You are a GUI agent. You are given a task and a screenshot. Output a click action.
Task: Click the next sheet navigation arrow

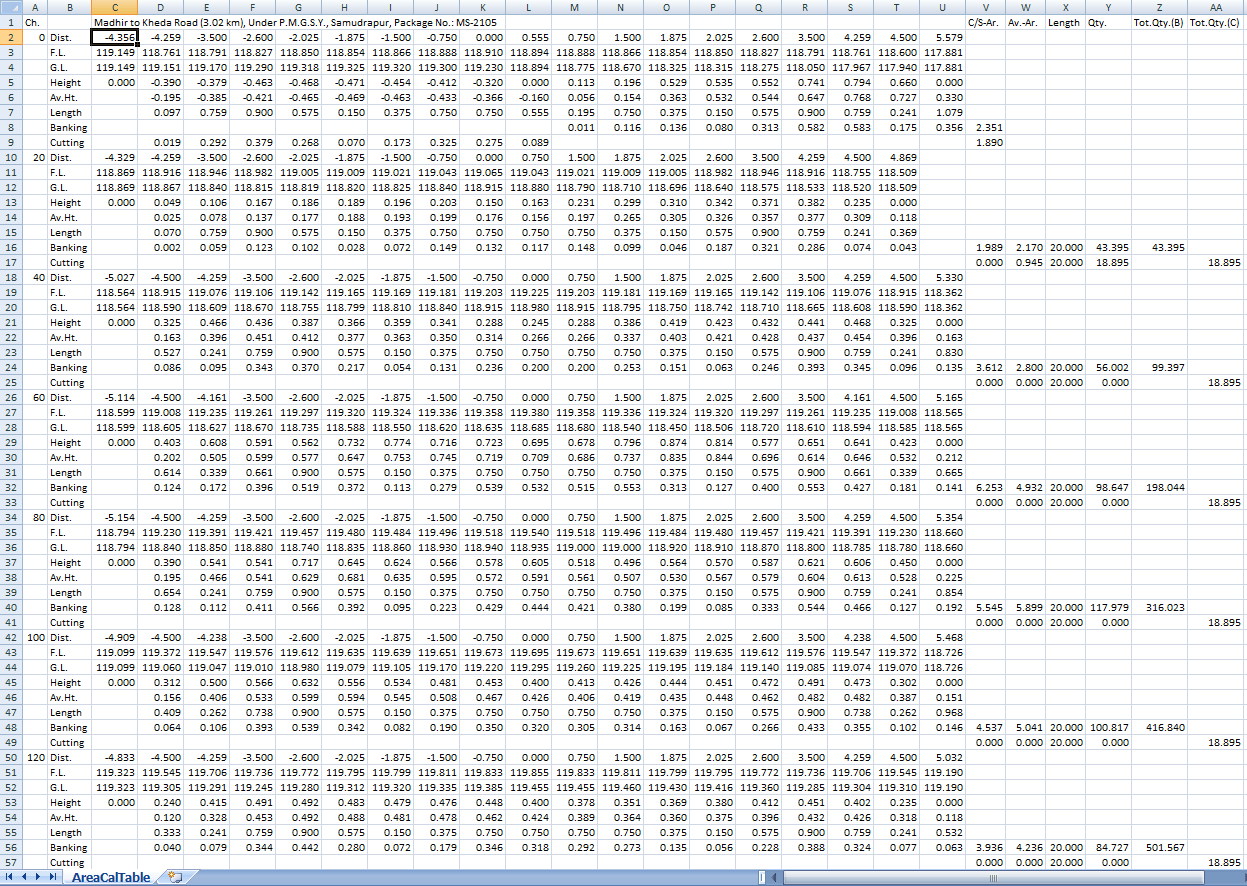(39, 877)
